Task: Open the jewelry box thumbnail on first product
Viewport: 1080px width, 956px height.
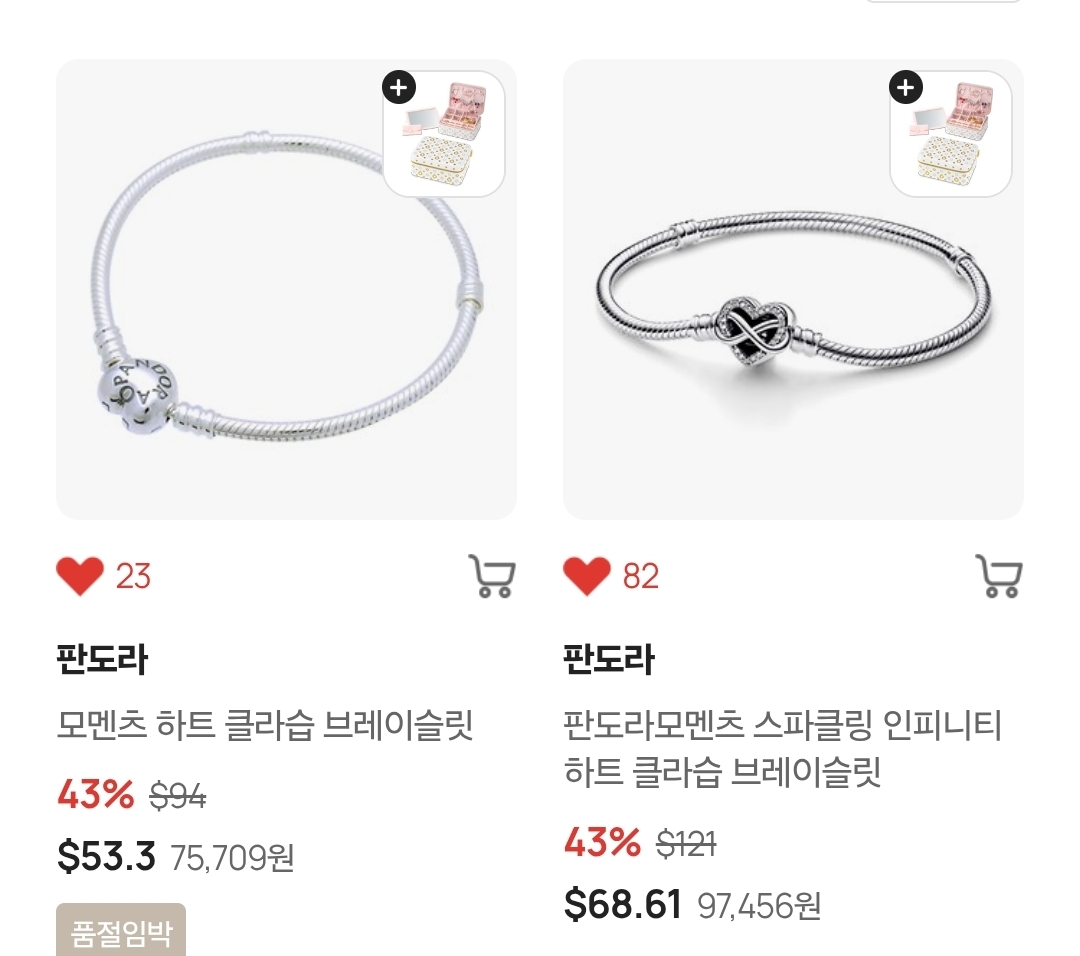Action: [445, 134]
